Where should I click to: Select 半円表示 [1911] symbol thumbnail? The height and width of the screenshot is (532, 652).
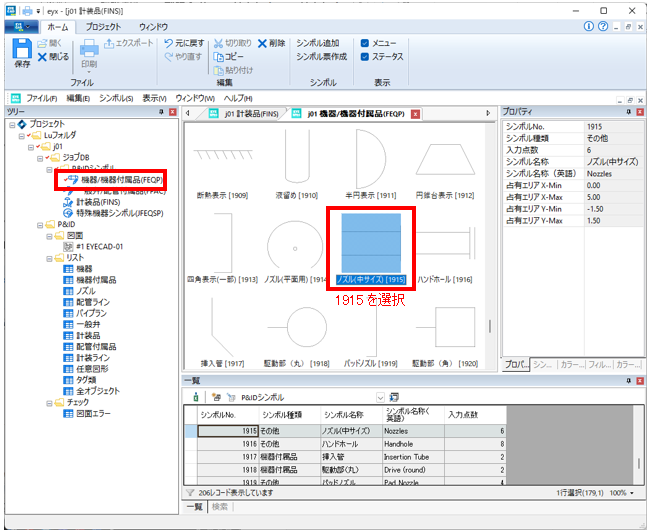pyautogui.click(x=370, y=164)
